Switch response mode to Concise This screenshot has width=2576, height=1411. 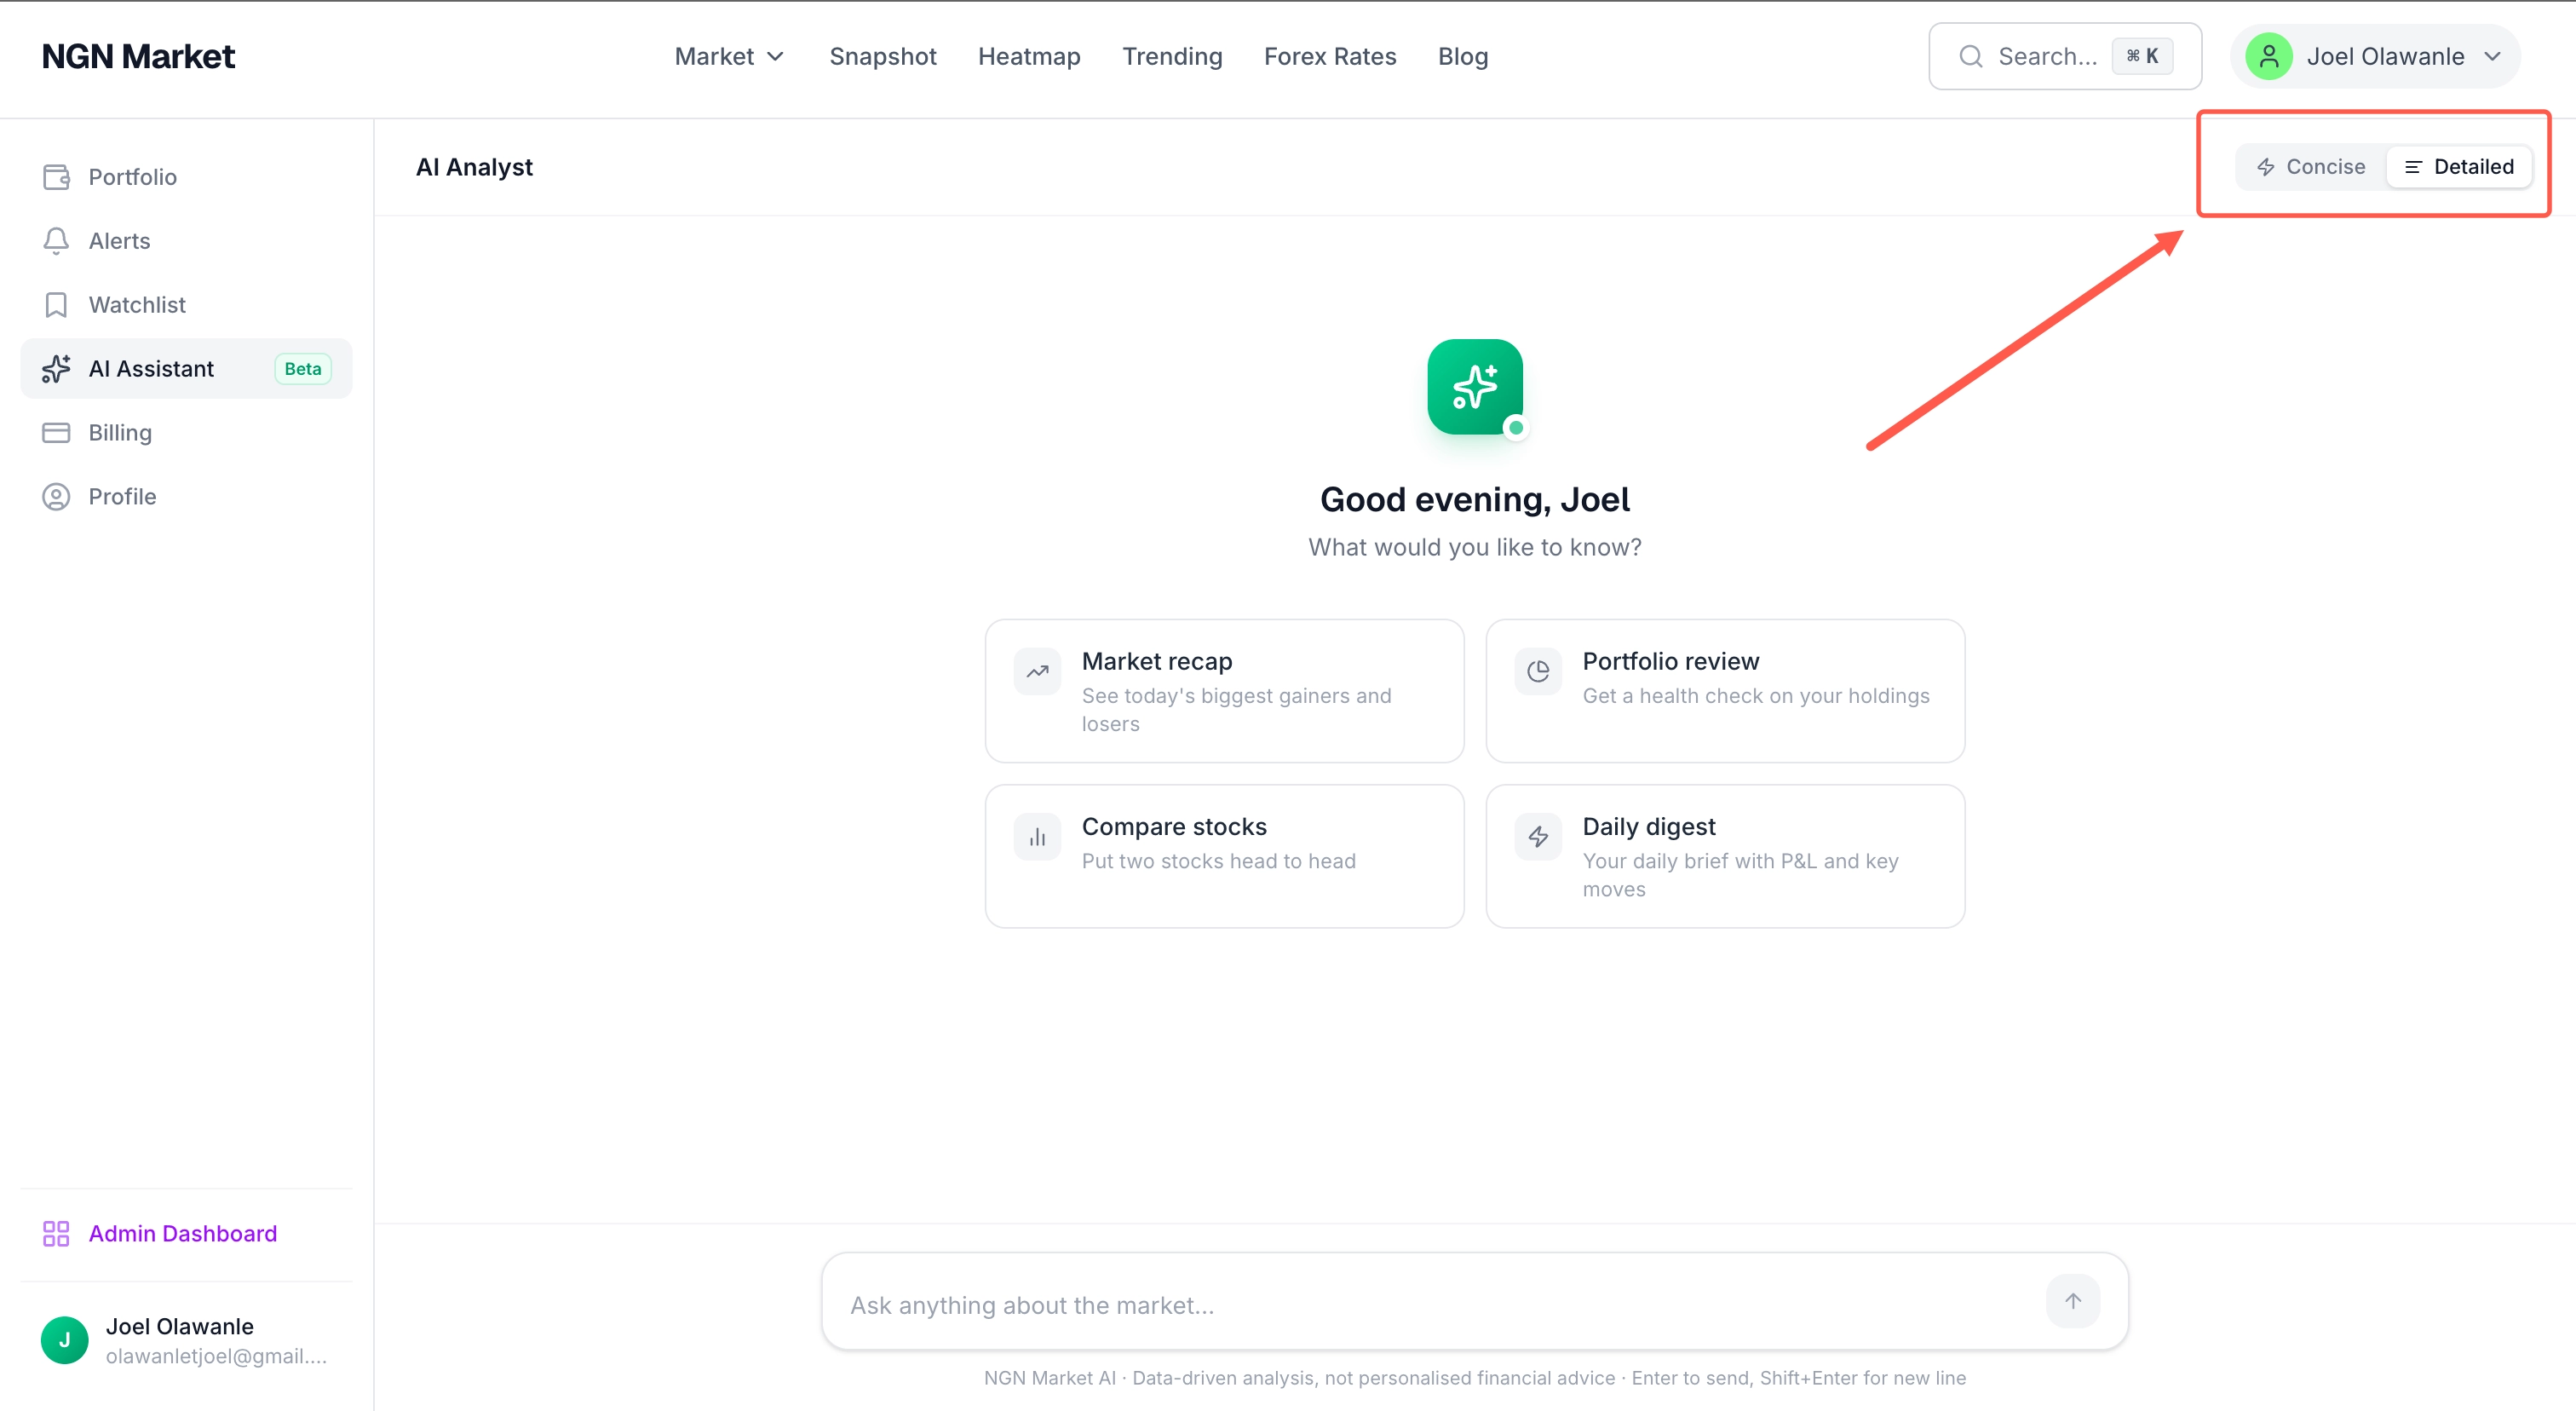coord(2311,166)
